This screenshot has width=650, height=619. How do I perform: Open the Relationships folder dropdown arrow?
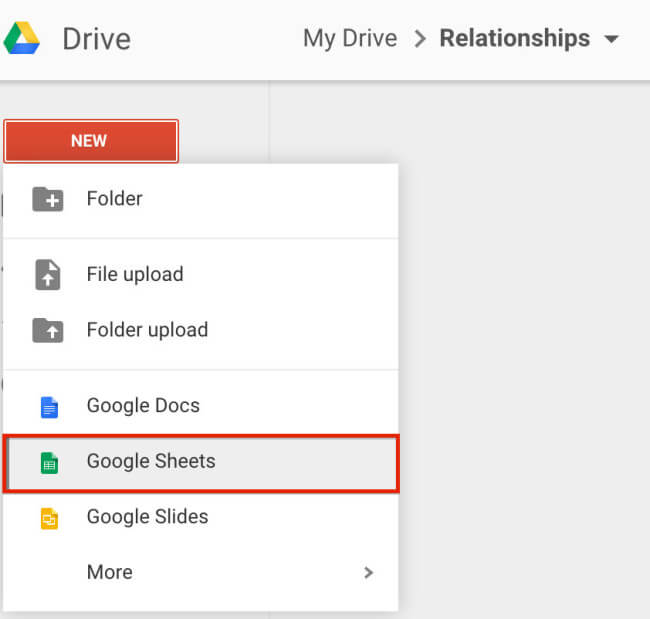[x=611, y=39]
